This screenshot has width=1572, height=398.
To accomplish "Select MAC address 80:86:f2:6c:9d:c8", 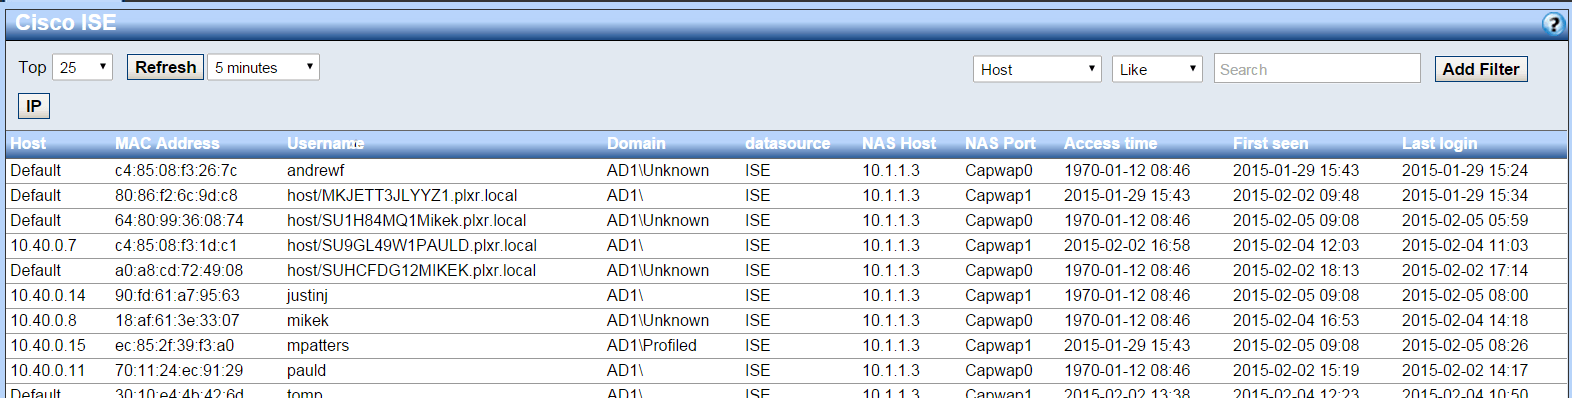I will point(176,195).
